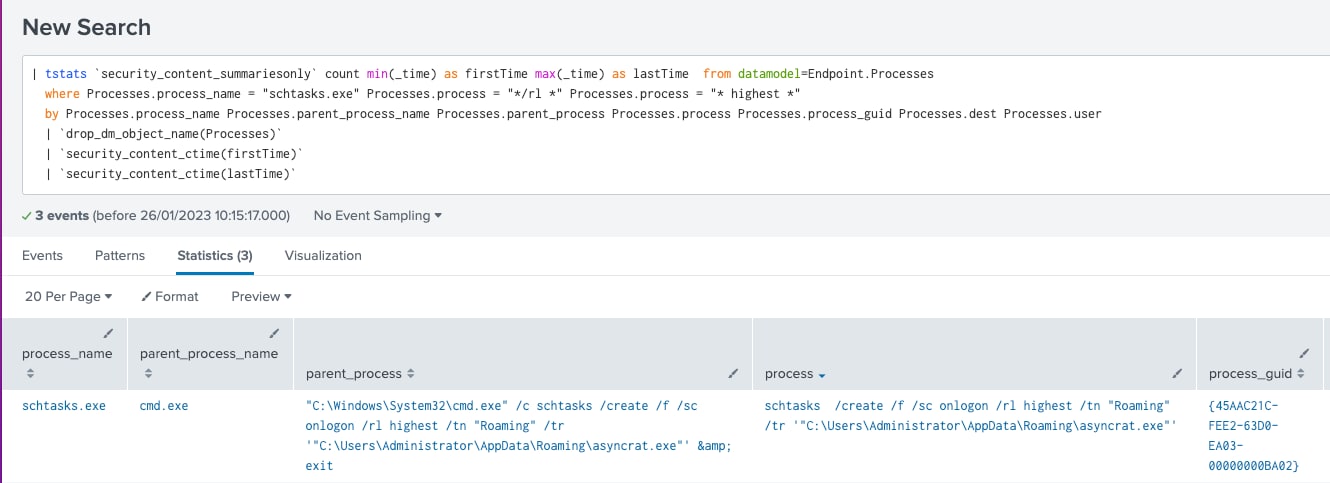Click pencil edit icon on process column
This screenshot has width=1330, height=483.
1177,373
